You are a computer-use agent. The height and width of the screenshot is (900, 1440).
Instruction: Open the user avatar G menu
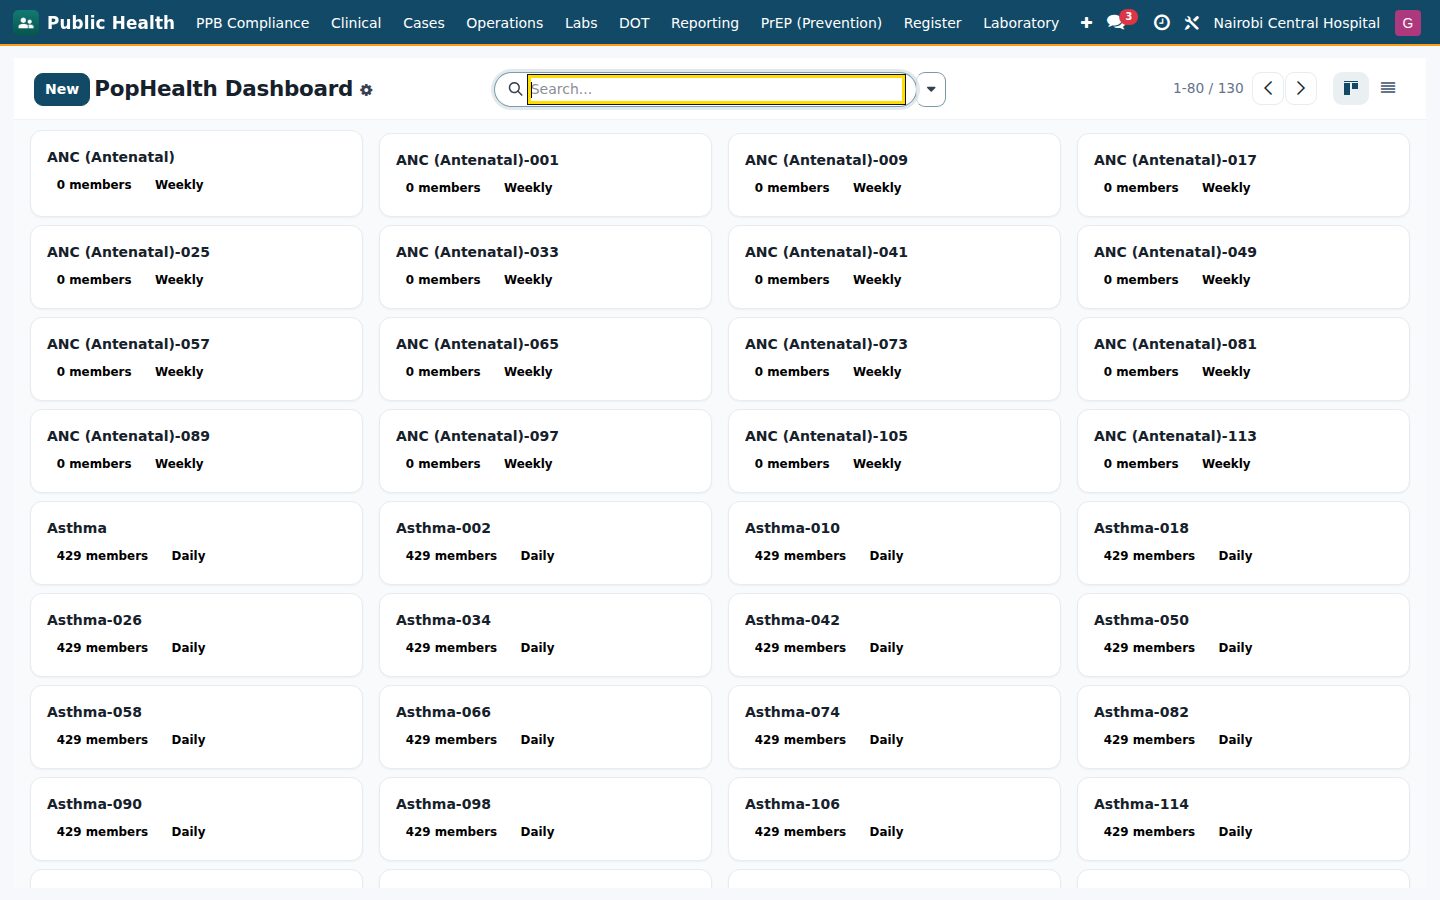[x=1408, y=22]
